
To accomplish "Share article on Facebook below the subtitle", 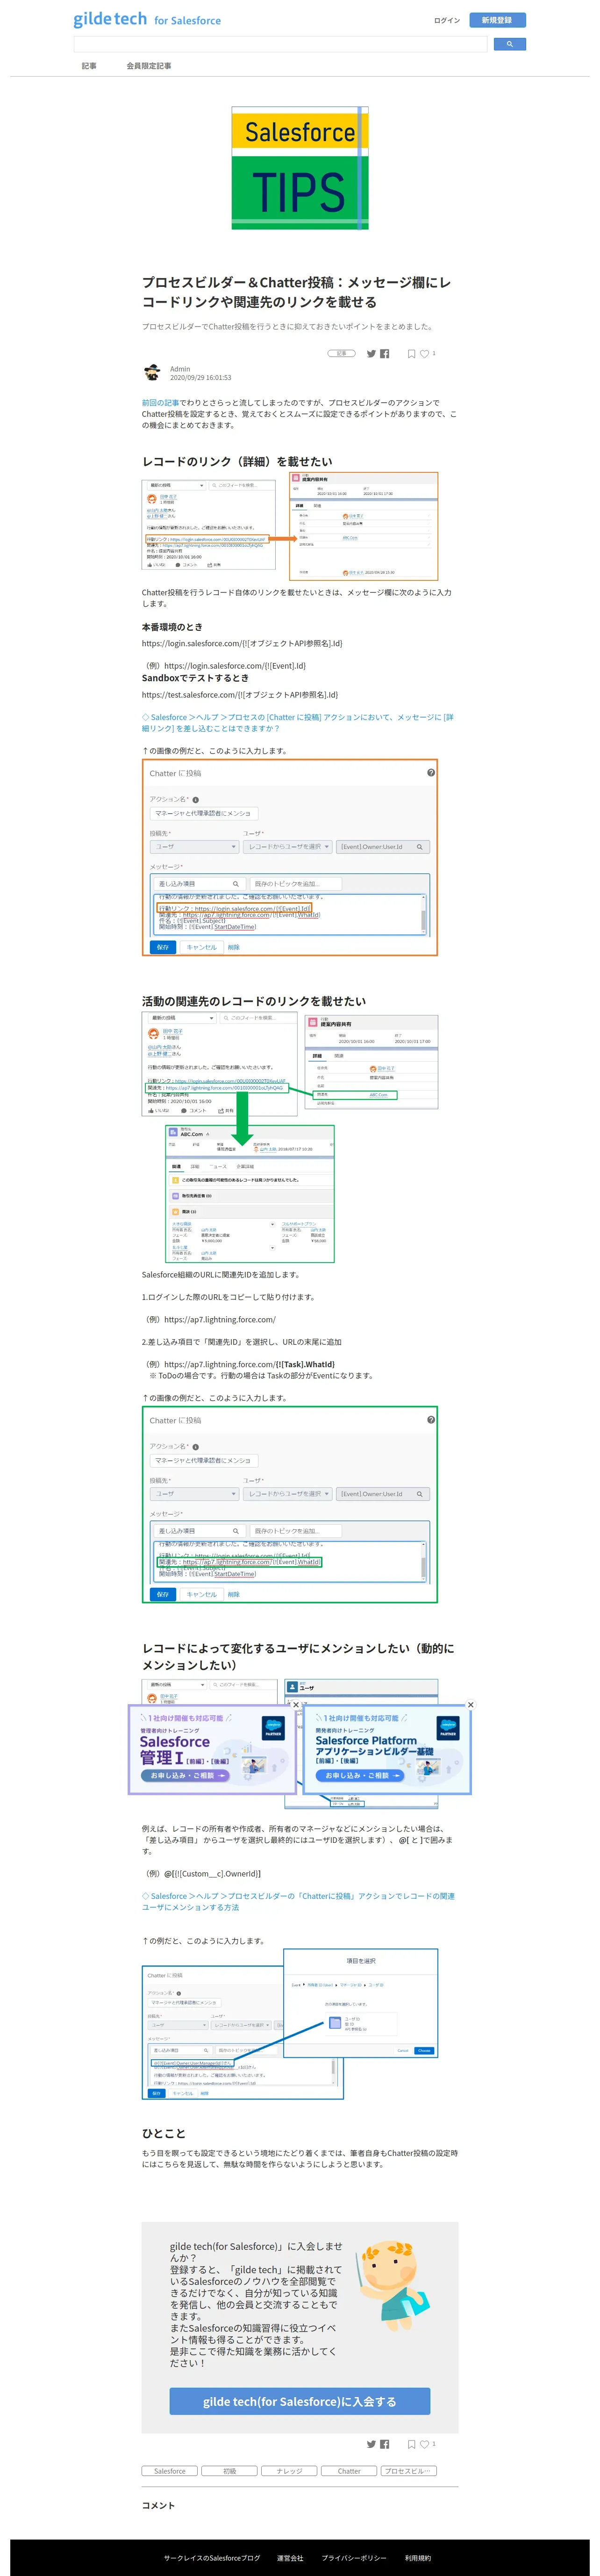I will [x=385, y=354].
